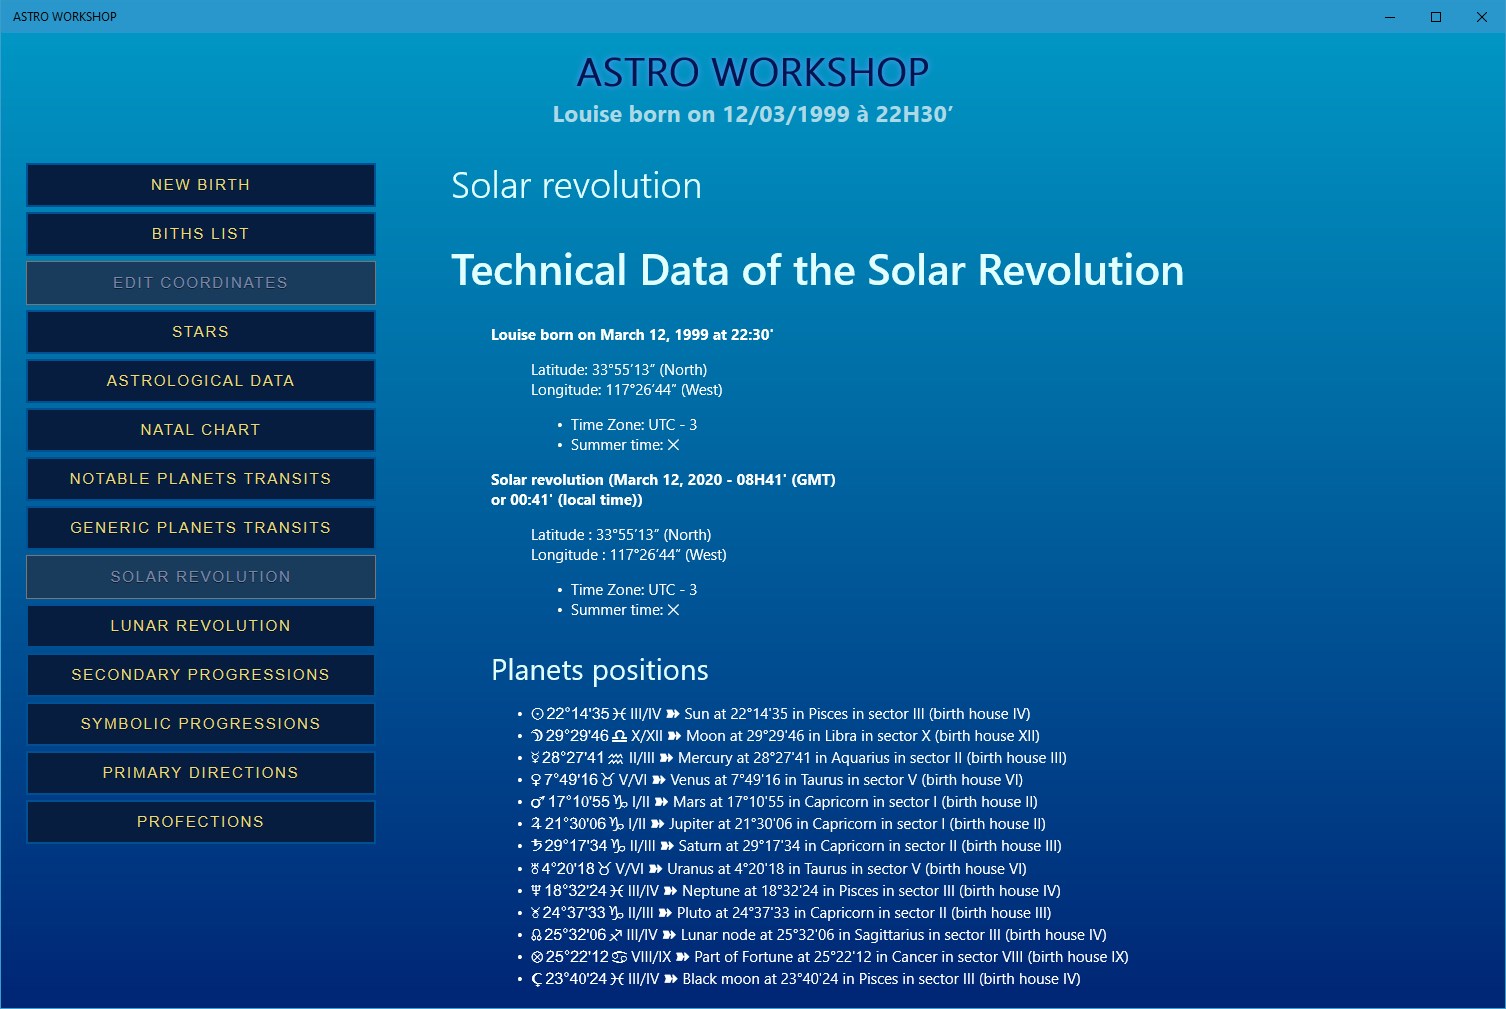Screen dimensions: 1506x1009
Task: Open the NATAL CHART view
Action: pyautogui.click(x=201, y=430)
